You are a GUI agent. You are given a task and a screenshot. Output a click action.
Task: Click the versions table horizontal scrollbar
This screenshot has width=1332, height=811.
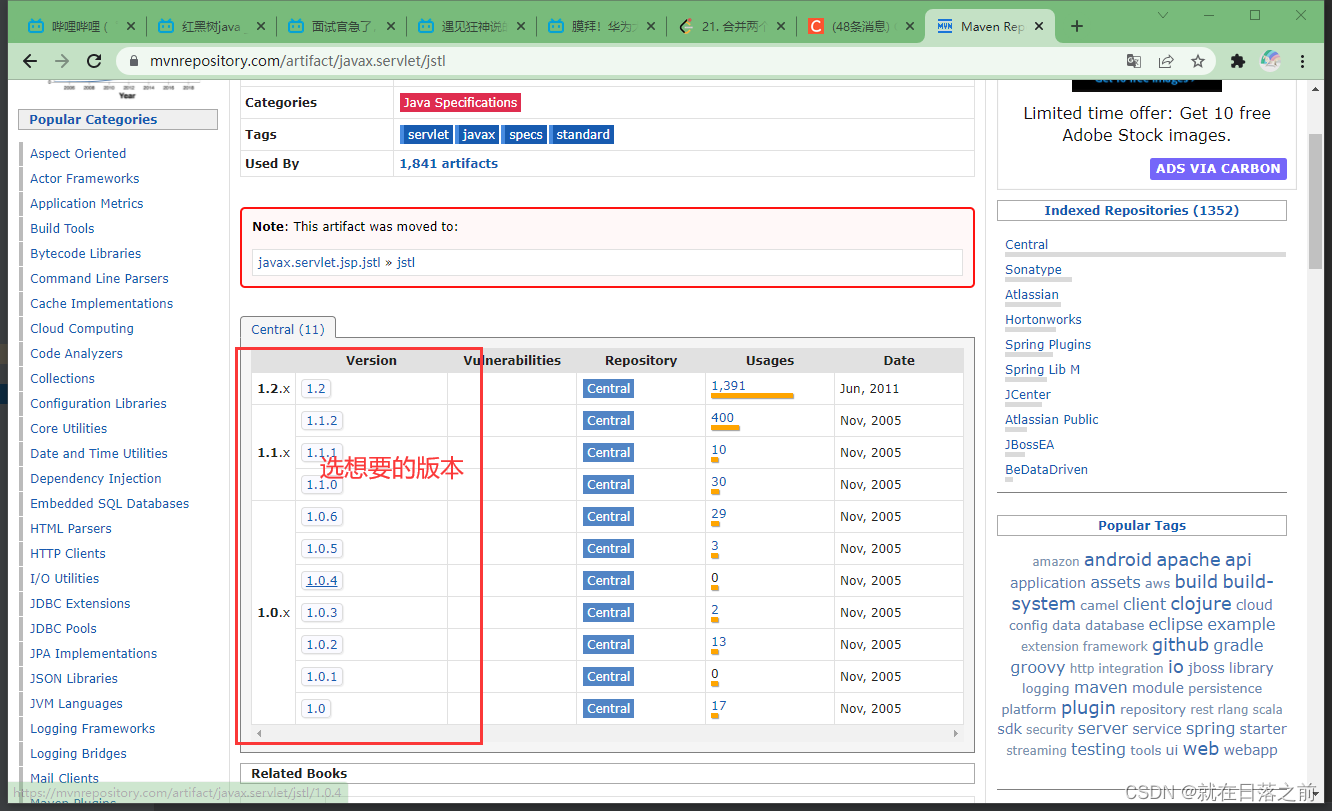point(607,734)
